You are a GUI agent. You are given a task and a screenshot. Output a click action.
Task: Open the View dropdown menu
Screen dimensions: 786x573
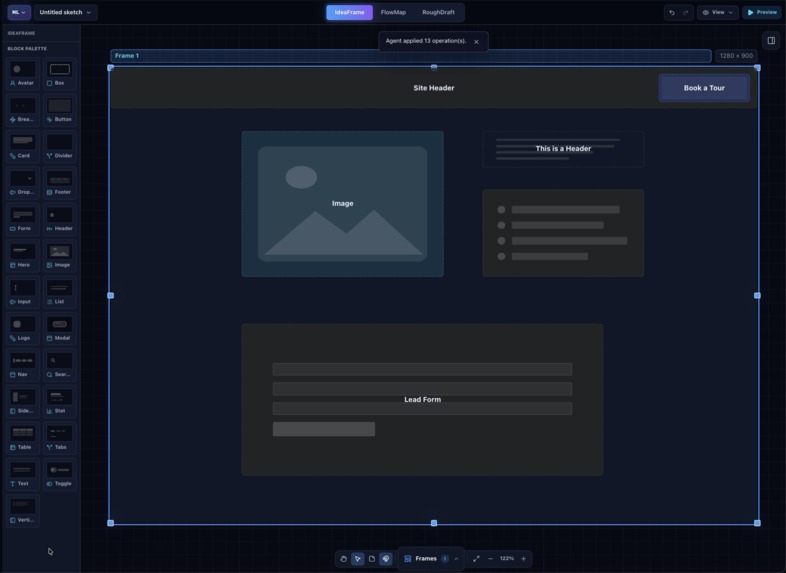coord(718,13)
